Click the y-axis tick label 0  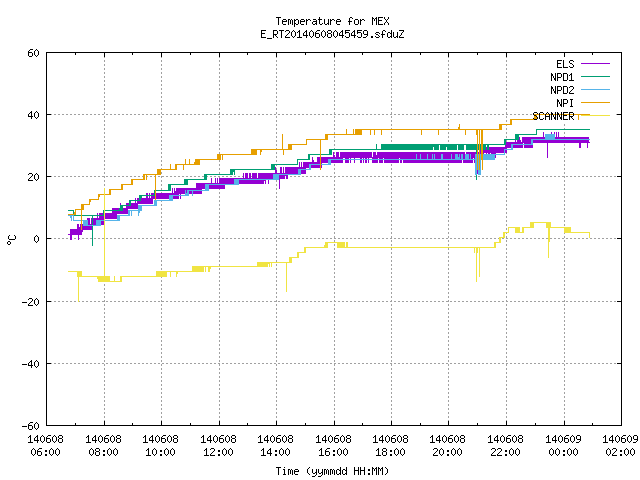(x=37, y=239)
